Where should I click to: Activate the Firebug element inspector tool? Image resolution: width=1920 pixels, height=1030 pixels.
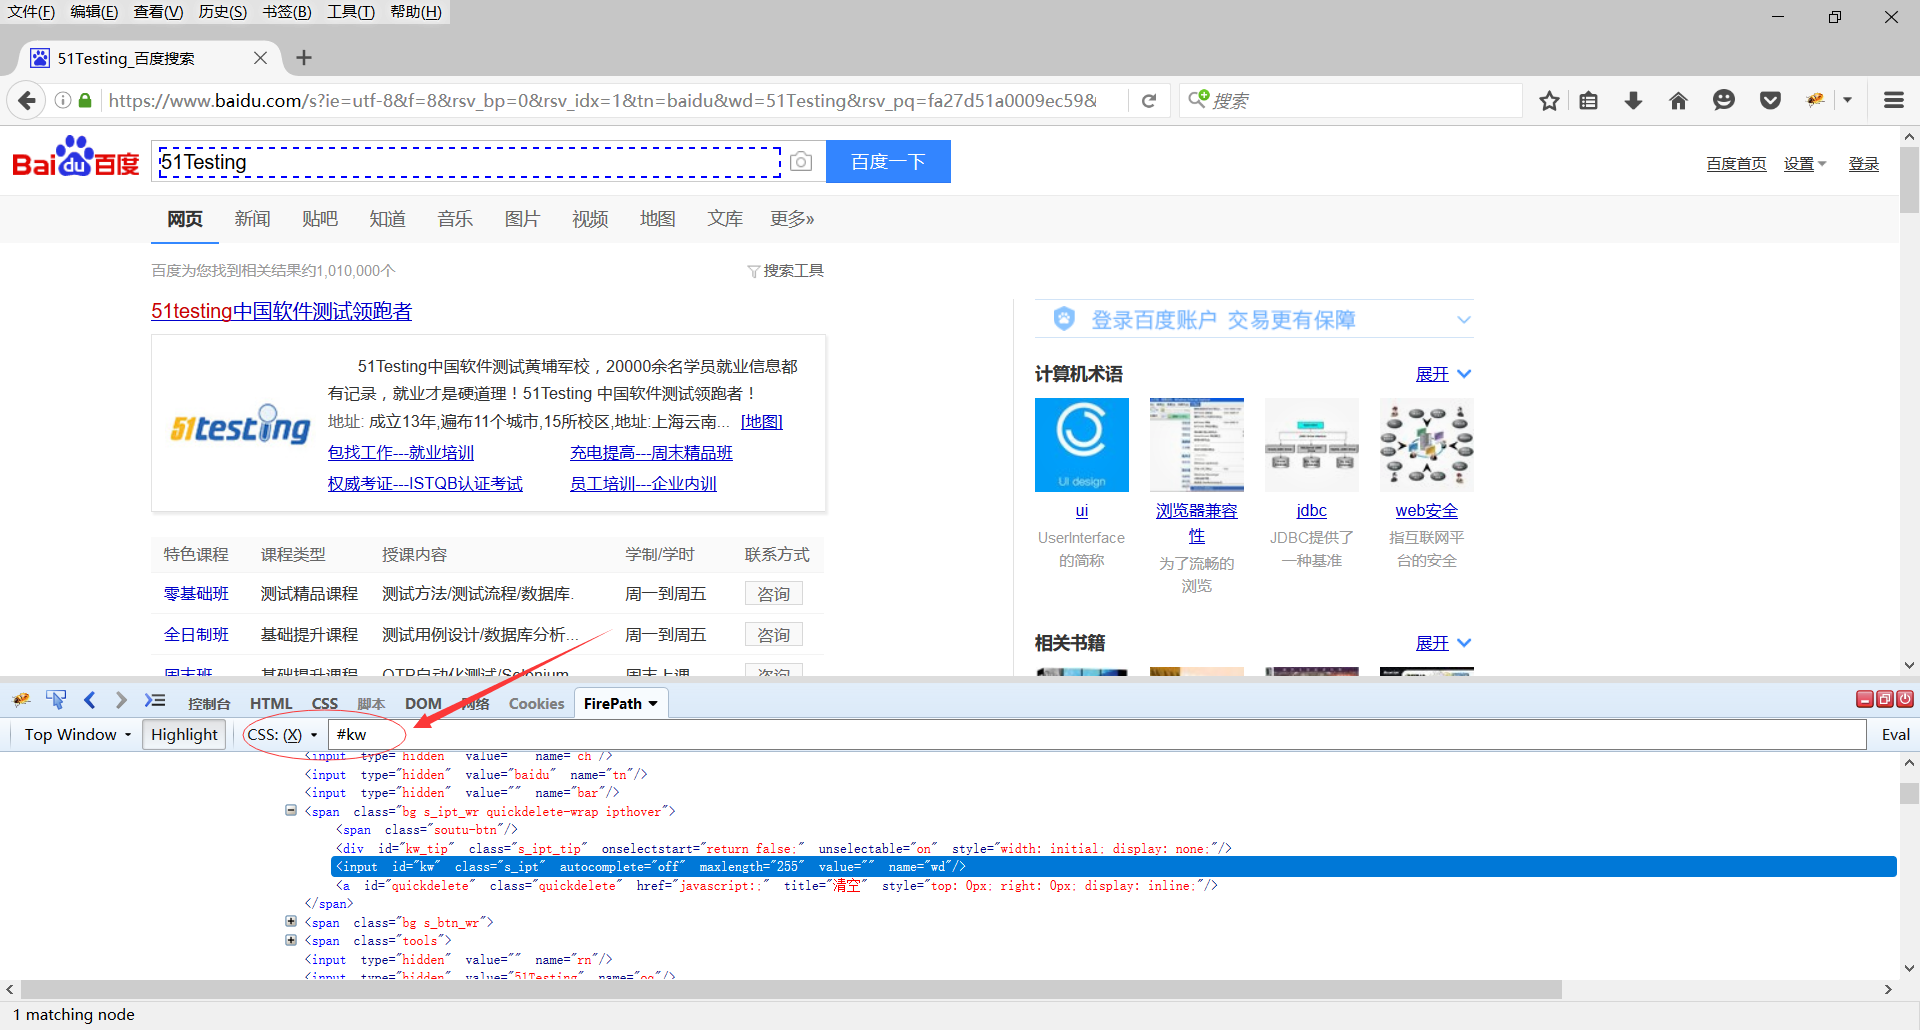tap(56, 700)
